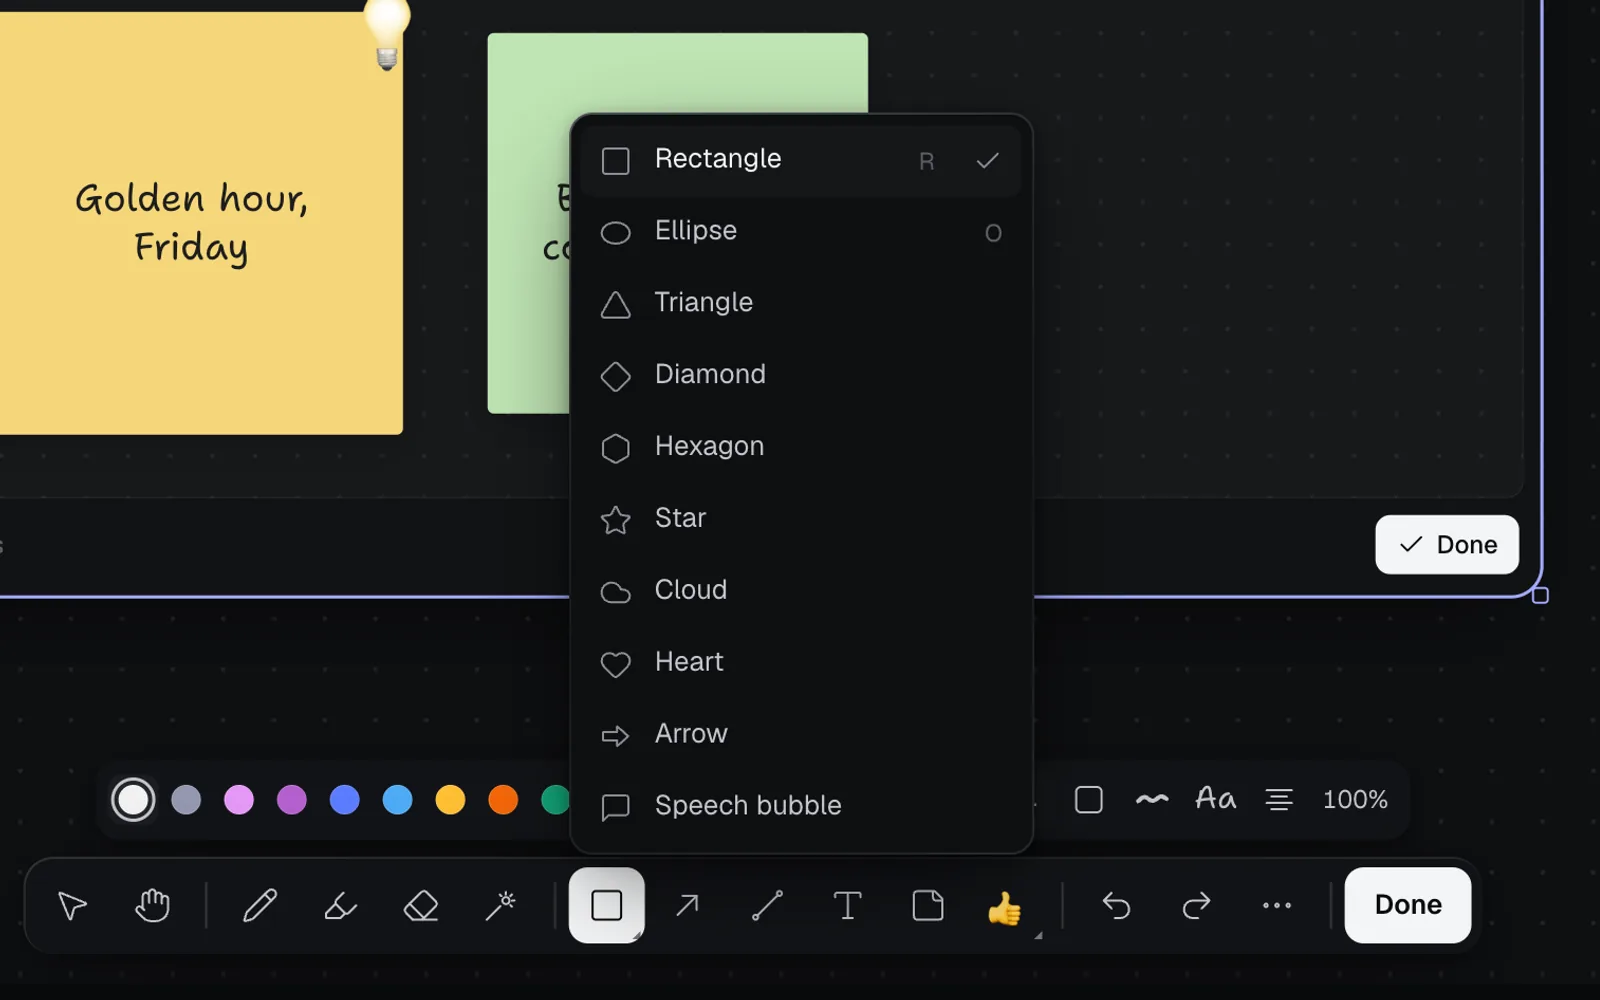Select the orange color swatch
This screenshot has width=1600, height=1000.
coord(503,800)
